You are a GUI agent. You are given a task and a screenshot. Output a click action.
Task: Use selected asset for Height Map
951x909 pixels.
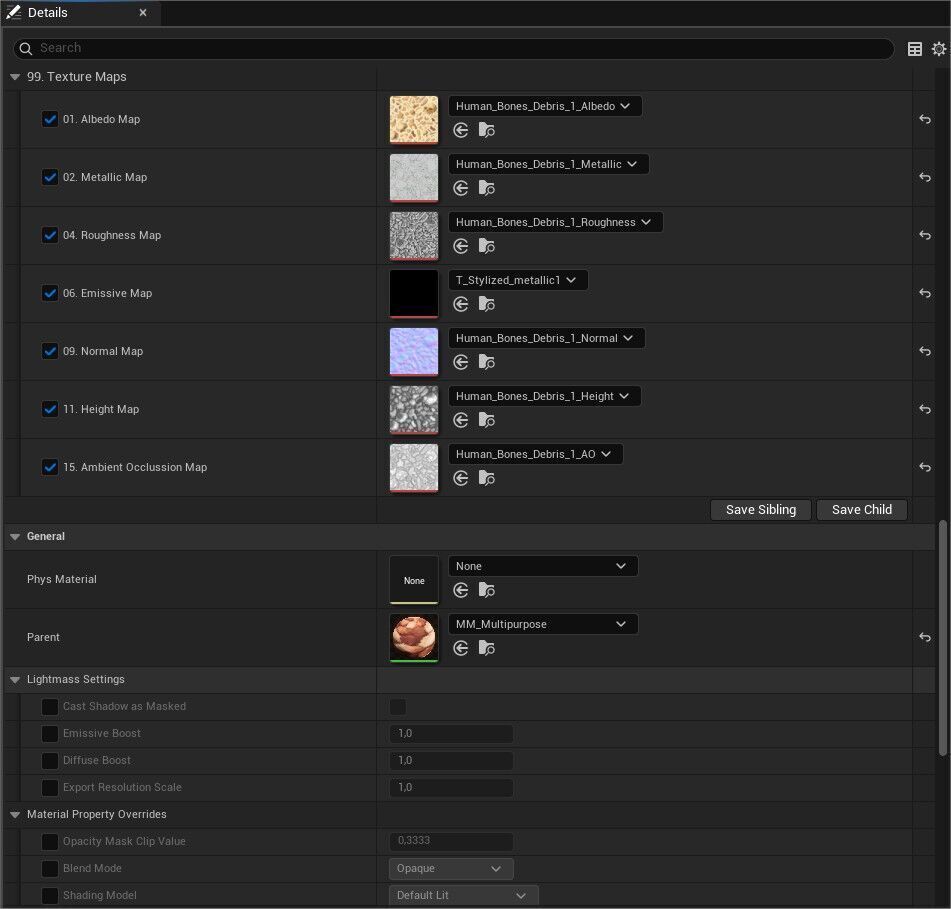[x=461, y=420]
